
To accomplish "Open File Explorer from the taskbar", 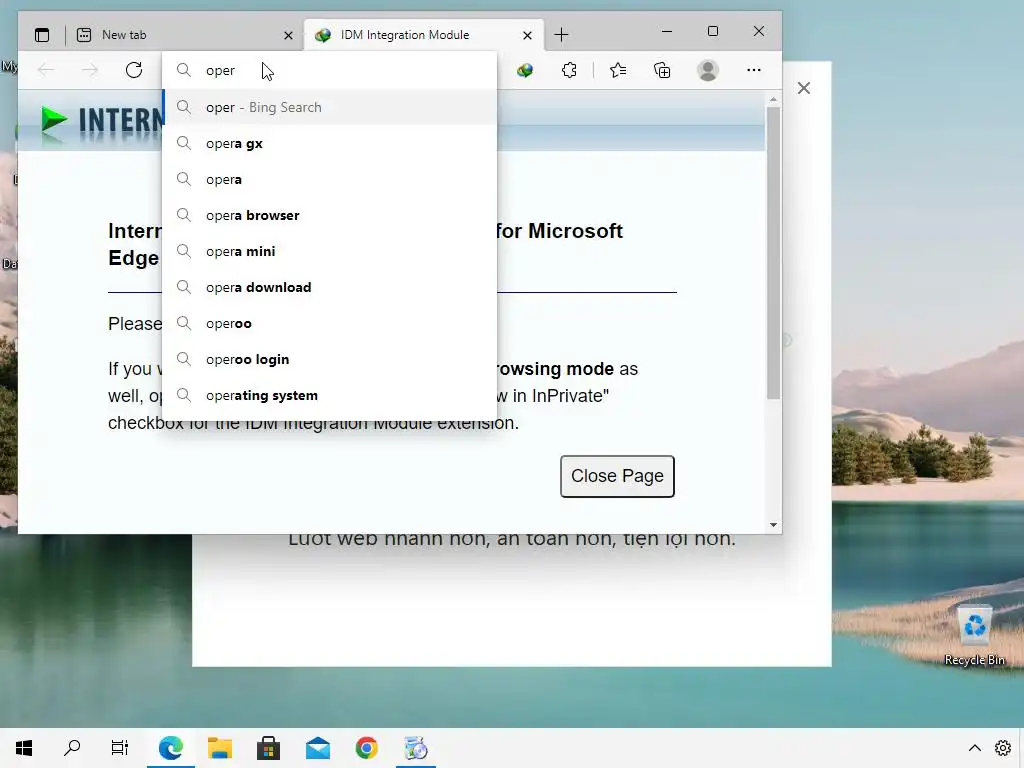I will tap(219, 748).
